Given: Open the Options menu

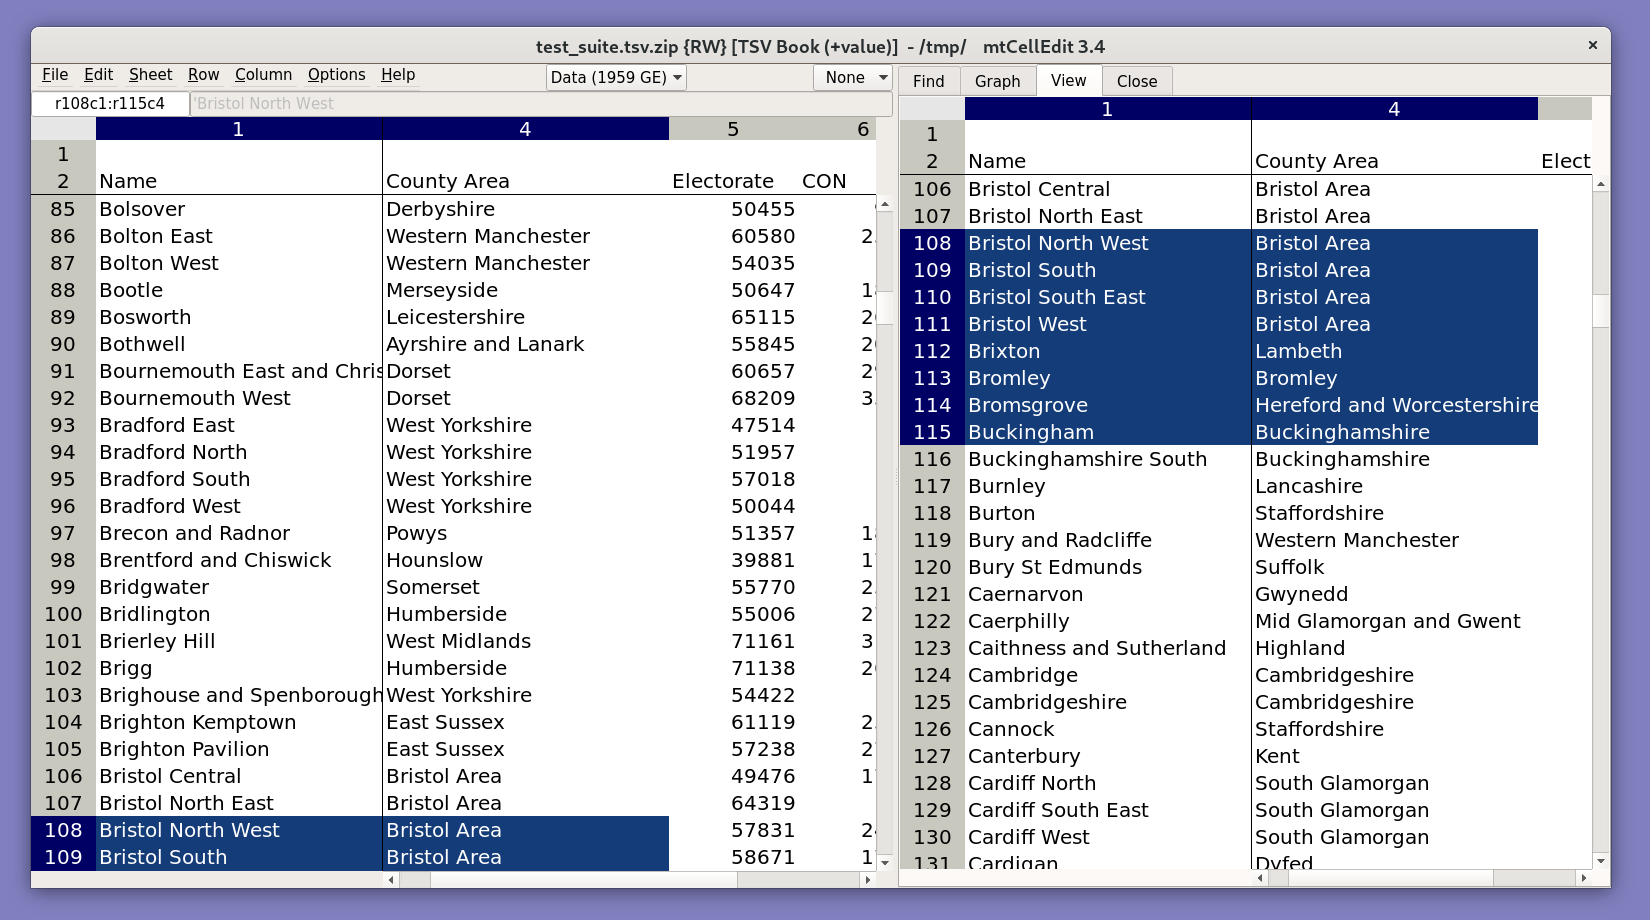Looking at the screenshot, I should click(x=336, y=75).
